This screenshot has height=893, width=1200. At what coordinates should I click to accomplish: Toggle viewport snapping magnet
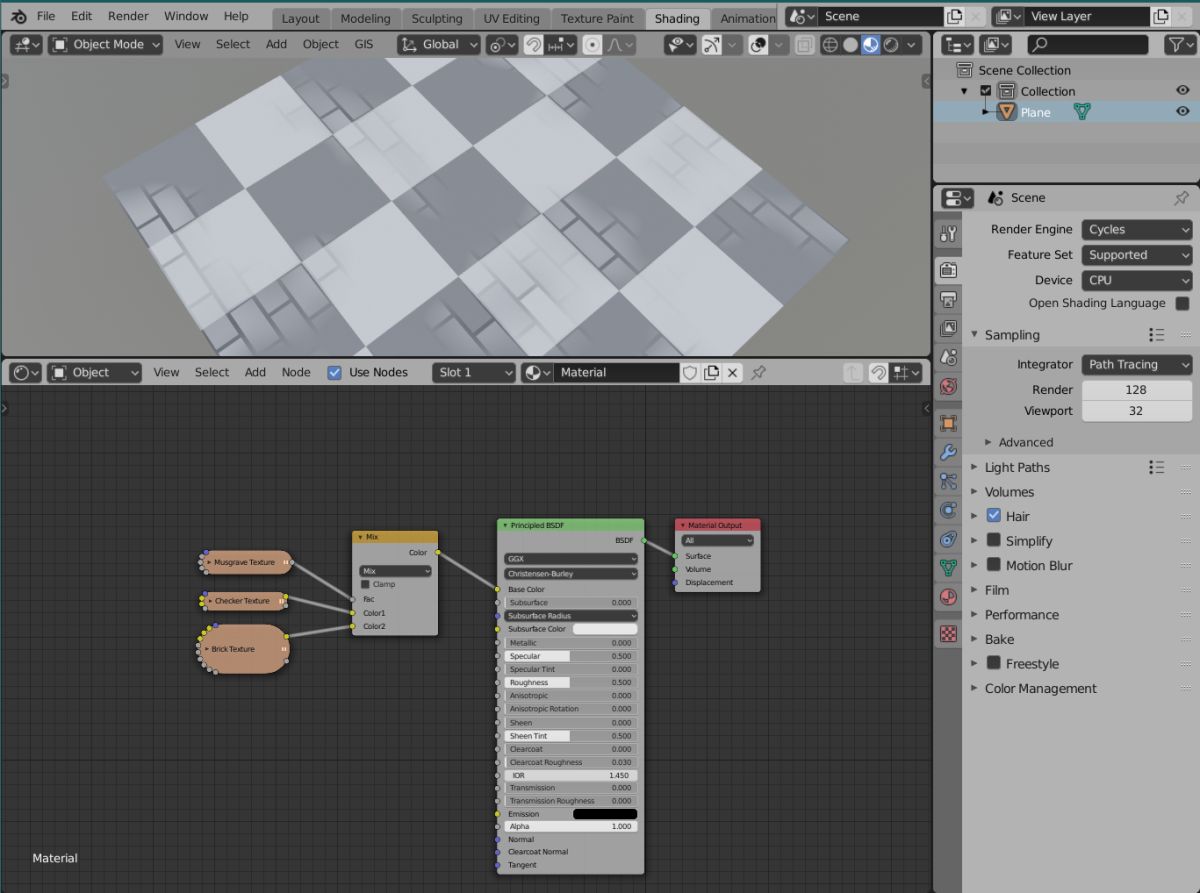(533, 45)
